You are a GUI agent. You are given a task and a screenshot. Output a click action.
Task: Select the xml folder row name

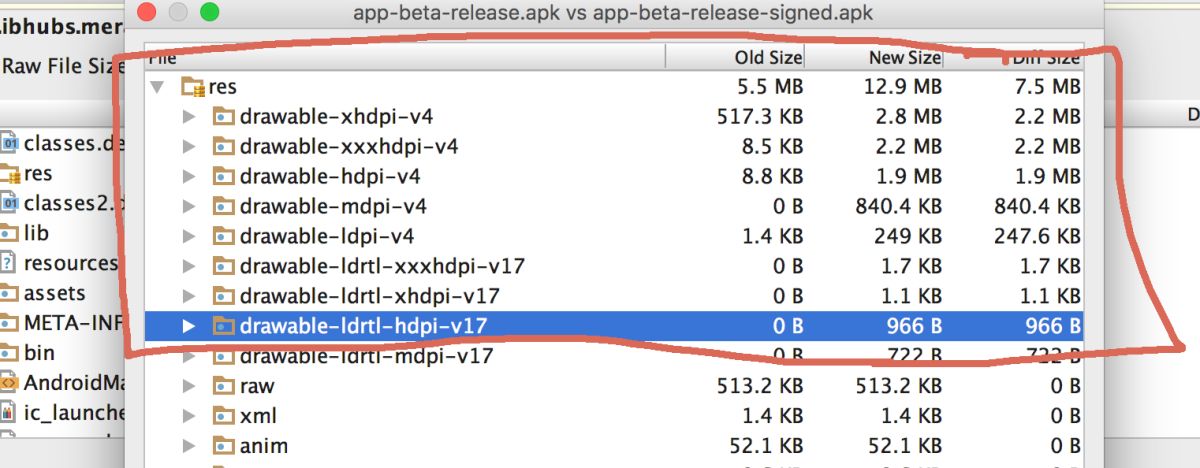pyautogui.click(x=259, y=416)
